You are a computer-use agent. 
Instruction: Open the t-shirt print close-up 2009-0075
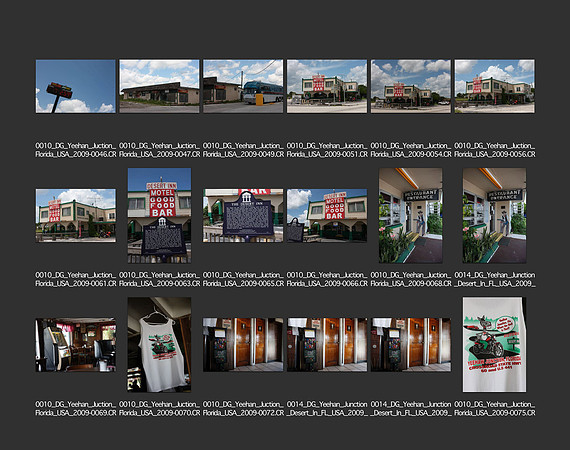click(494, 345)
